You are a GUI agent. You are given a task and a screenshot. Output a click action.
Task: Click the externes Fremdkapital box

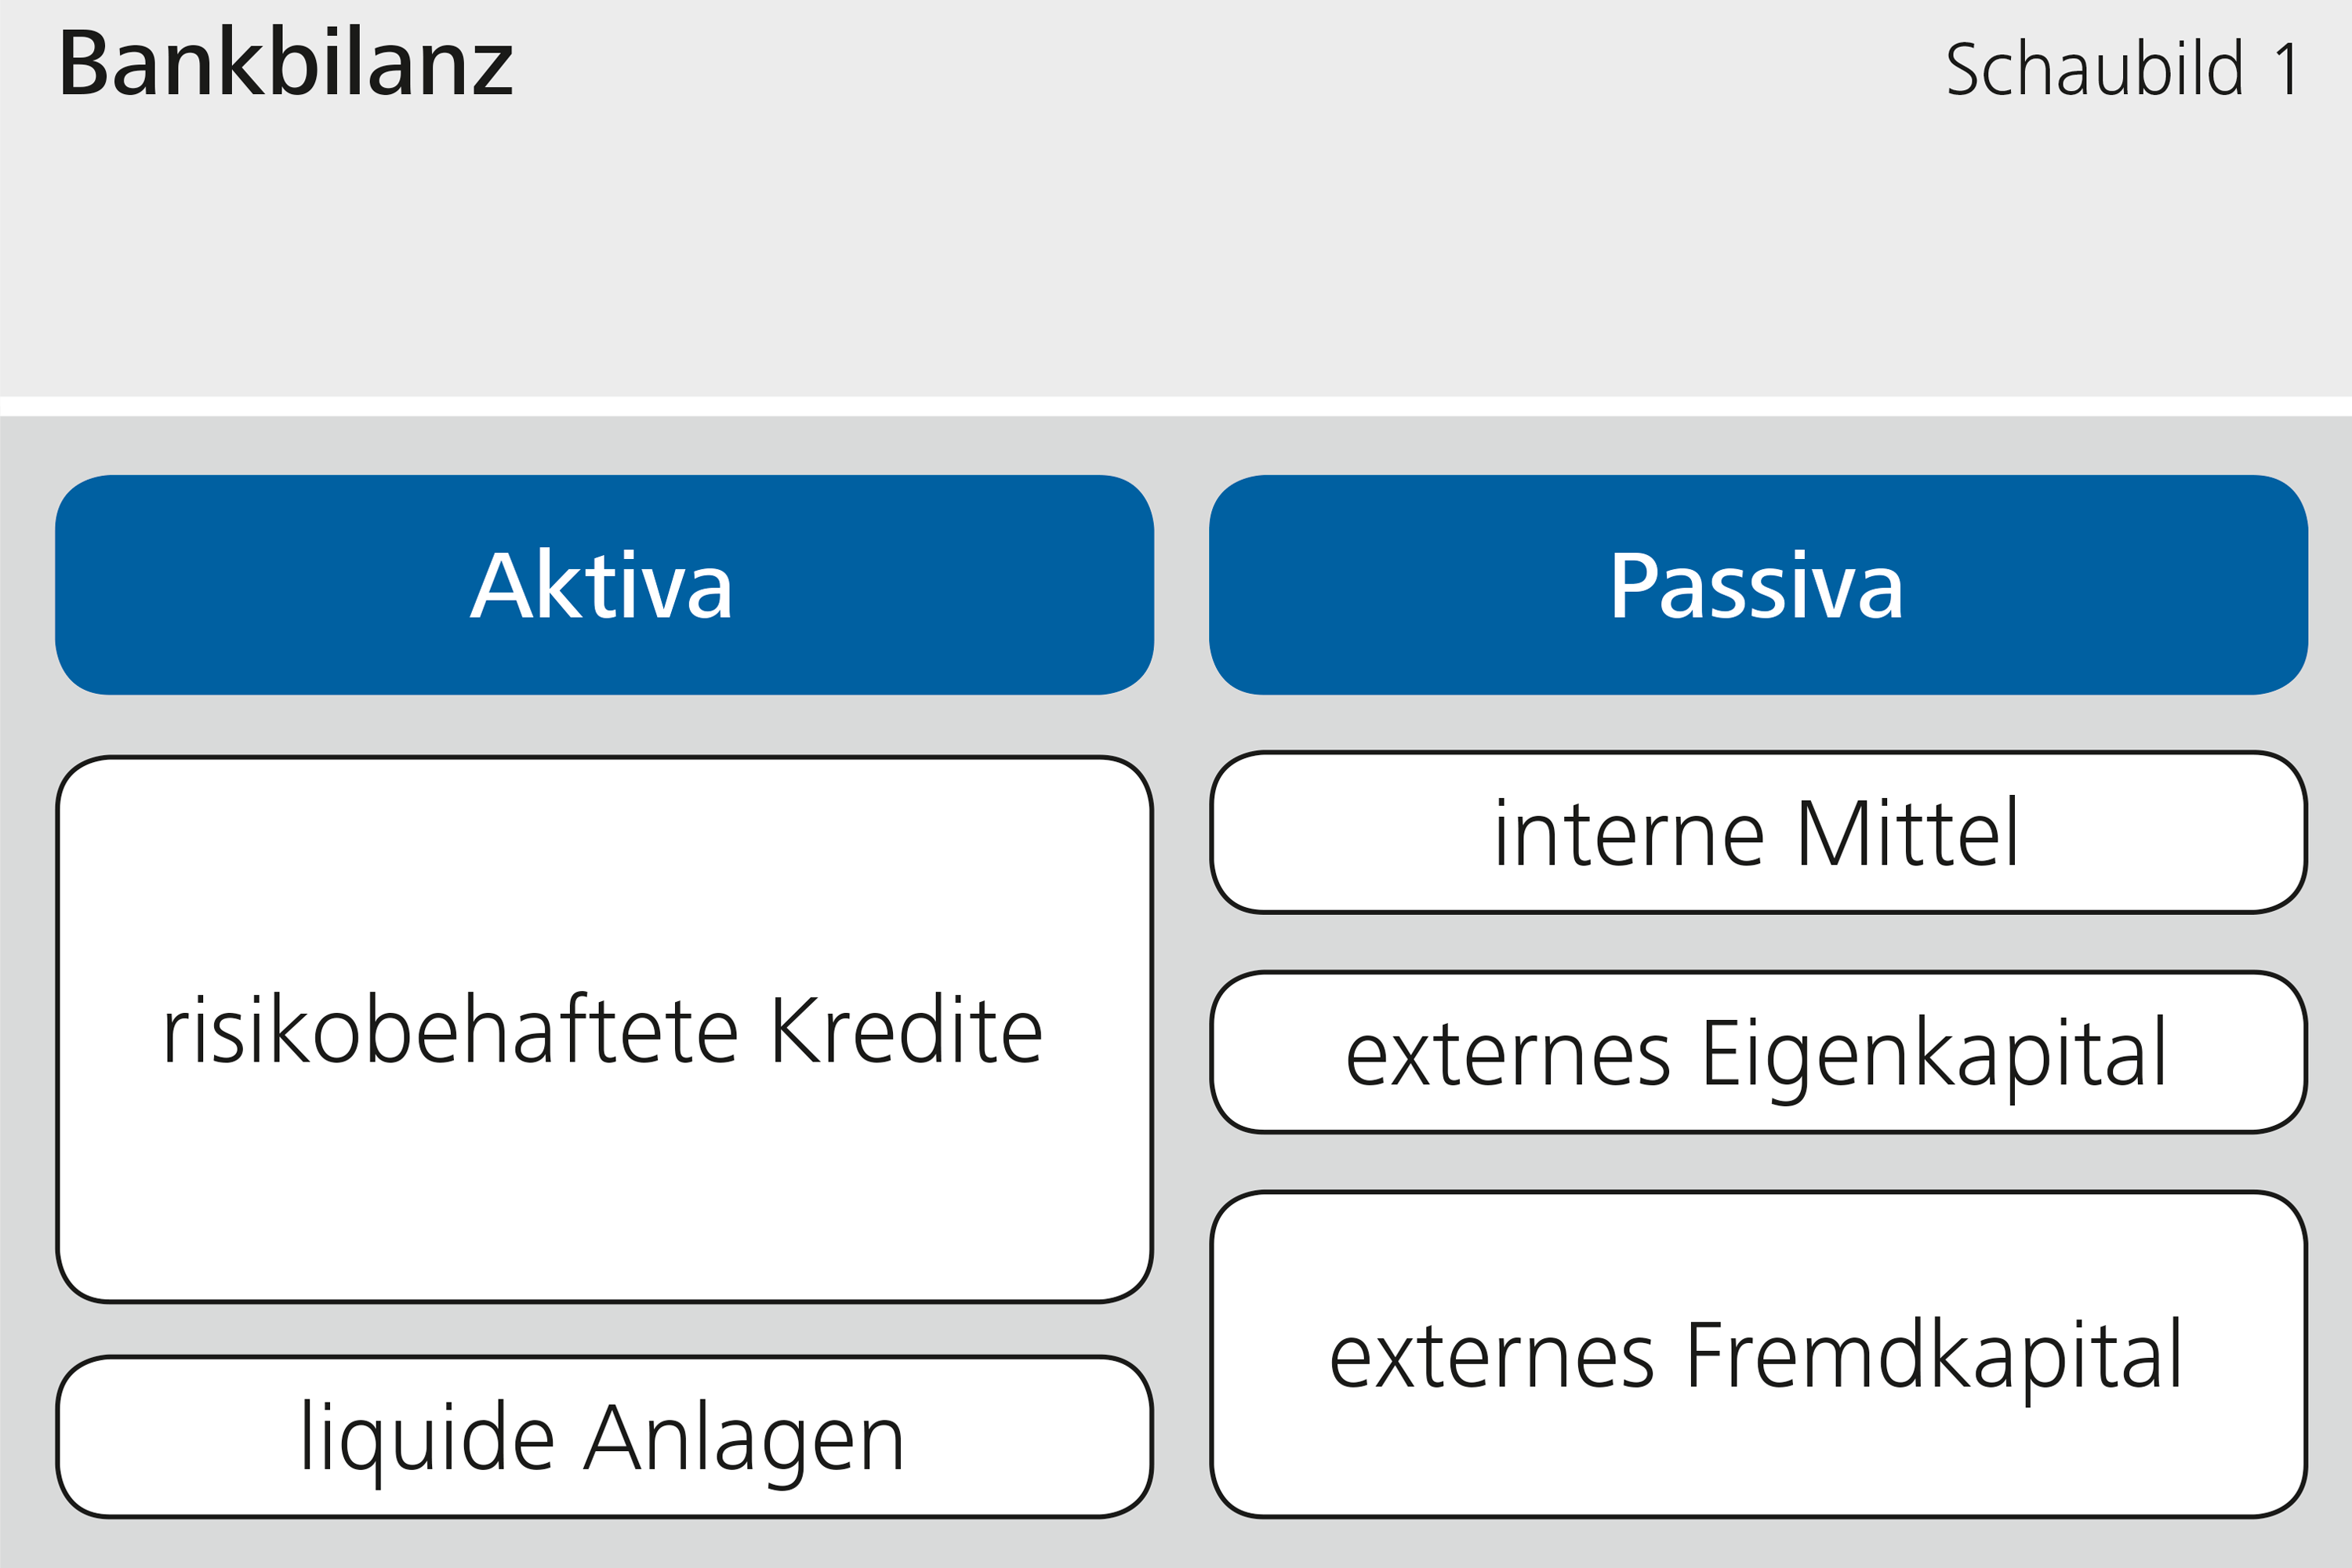point(1758,1355)
